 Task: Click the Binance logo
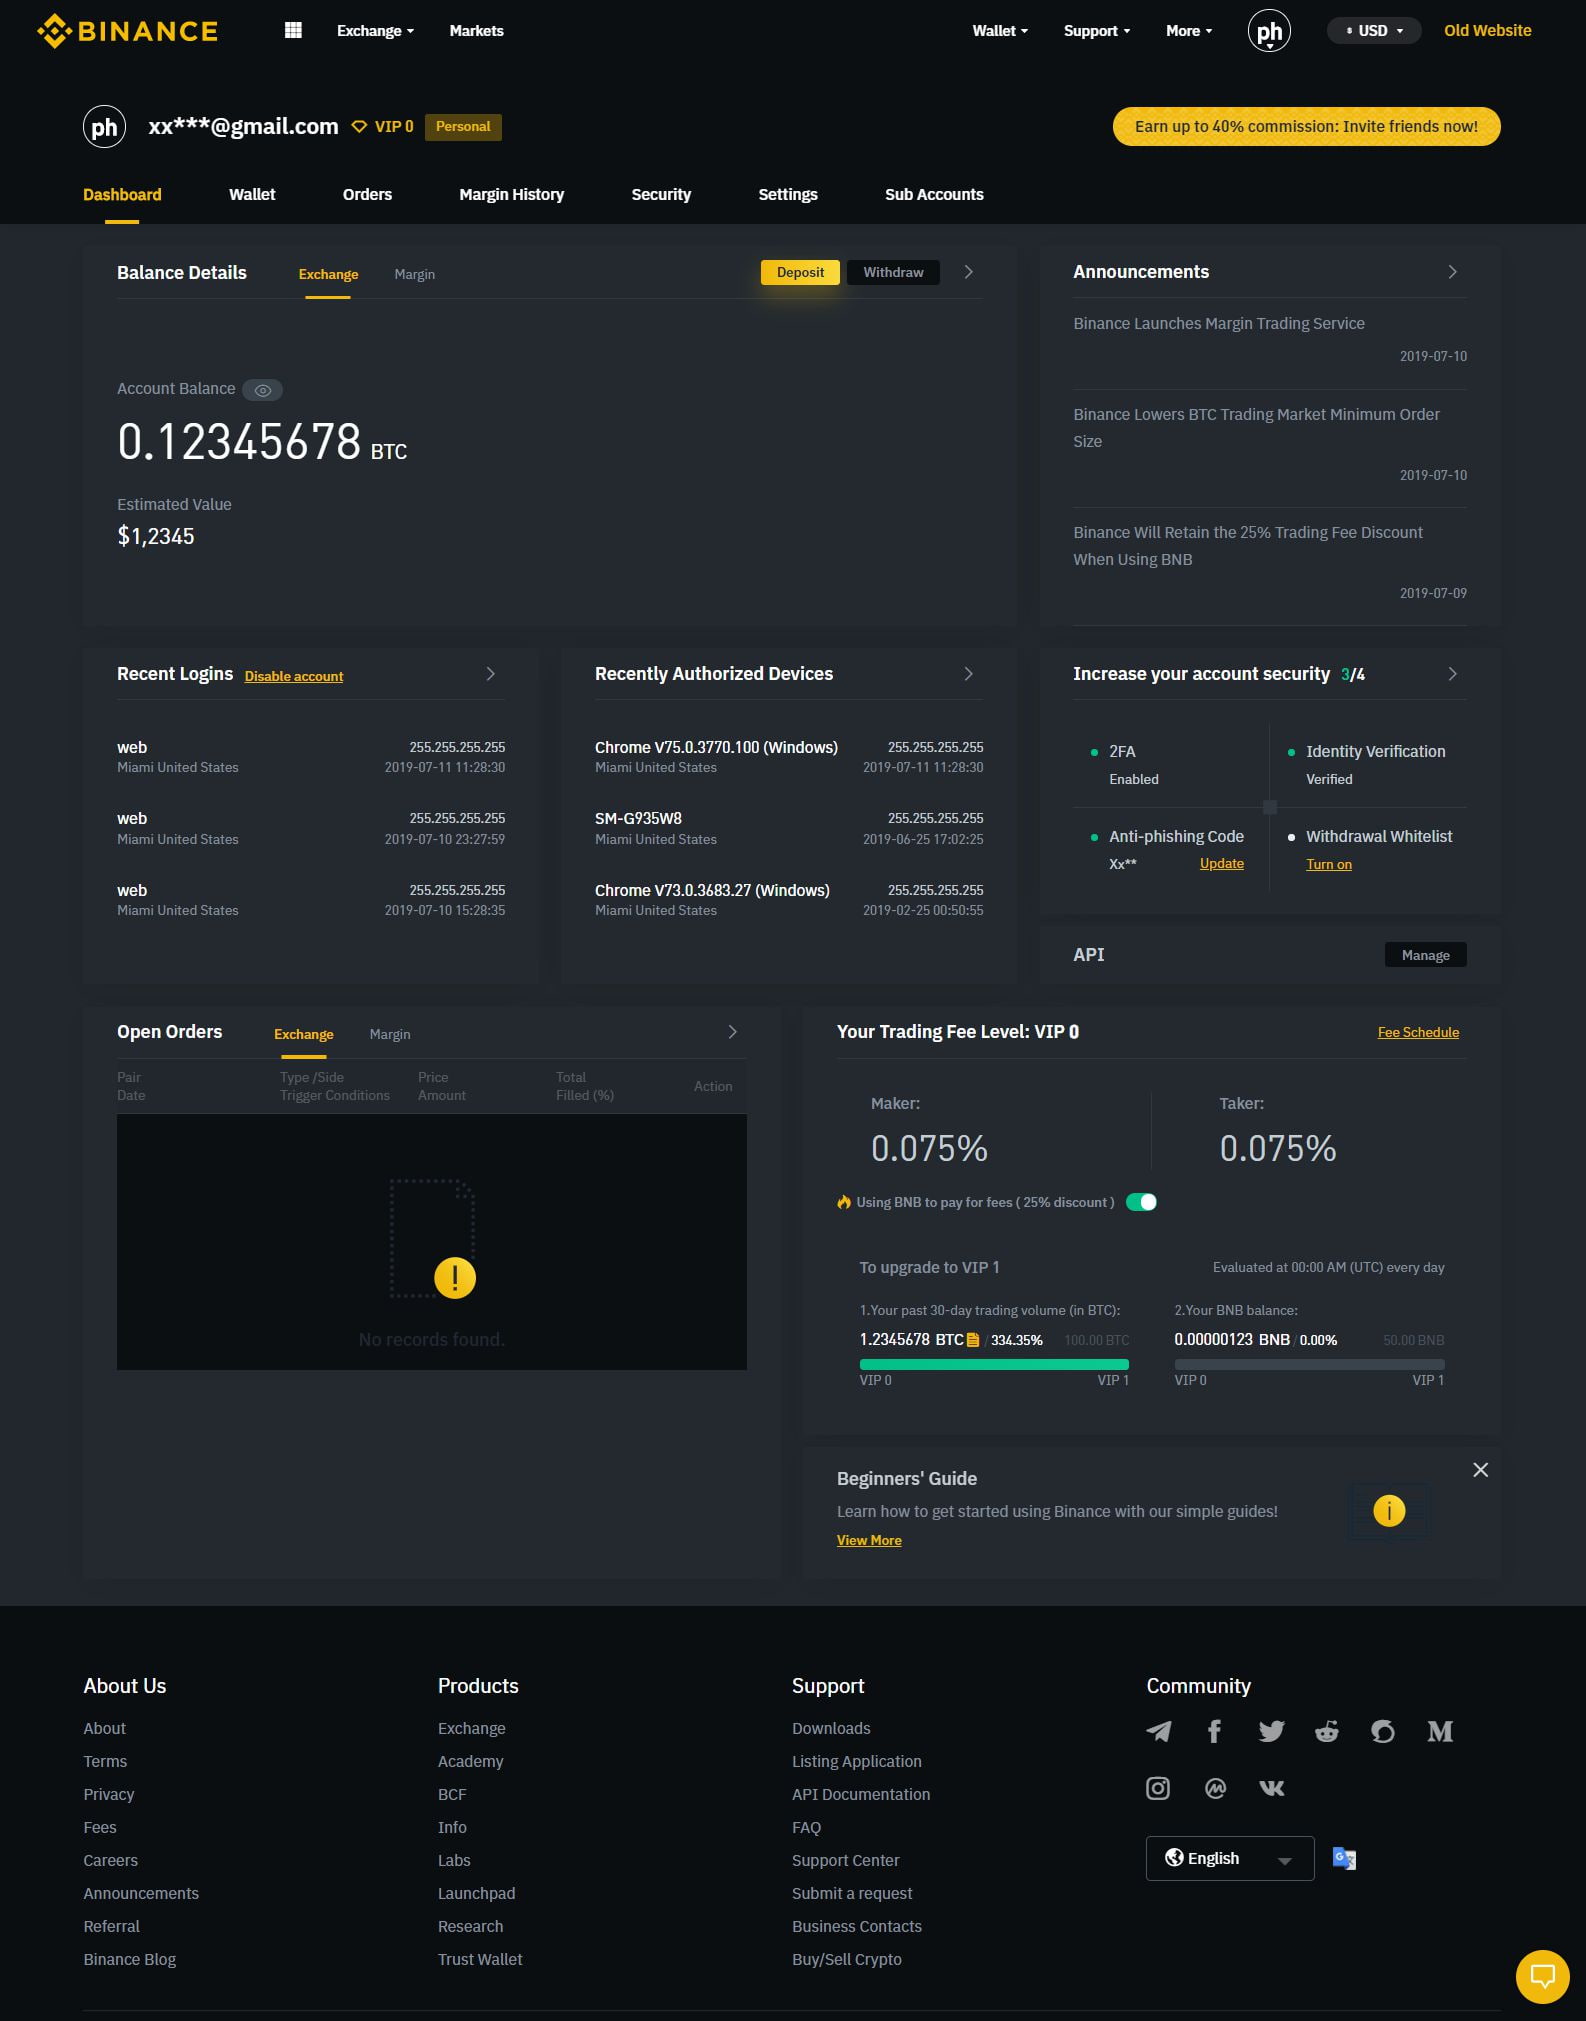pyautogui.click(x=127, y=31)
